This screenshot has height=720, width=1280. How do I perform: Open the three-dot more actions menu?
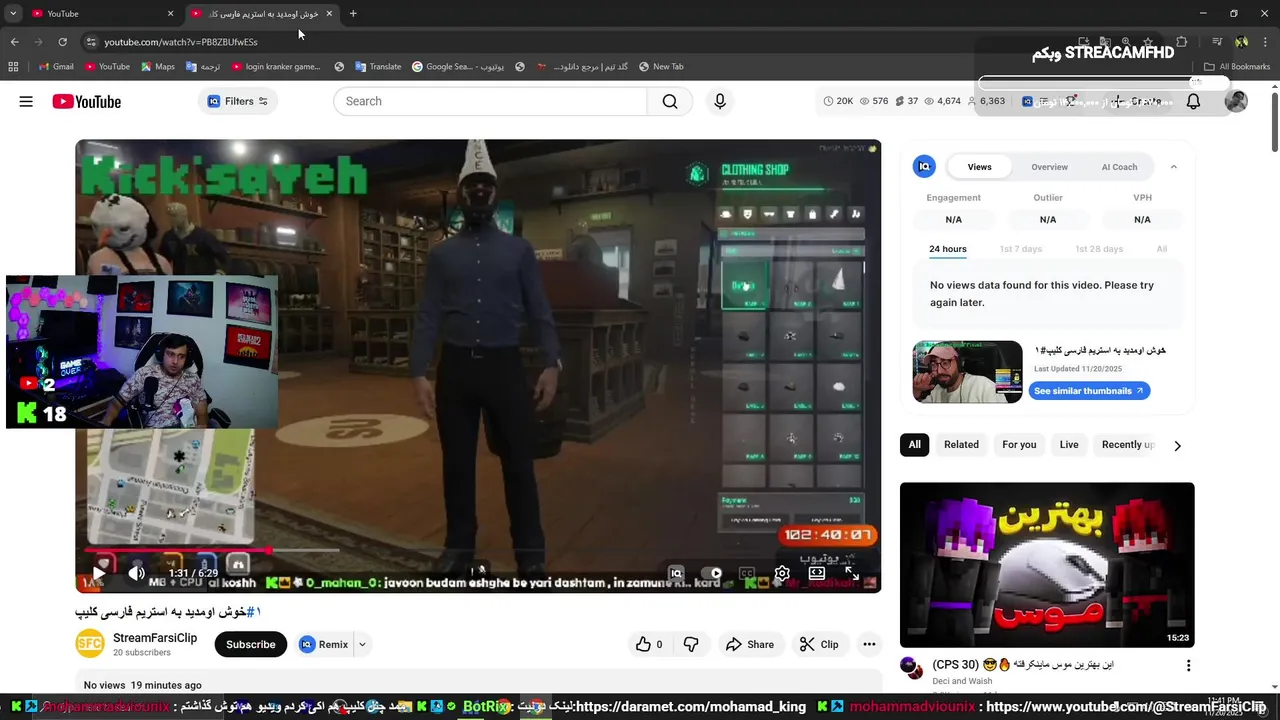pos(869,644)
